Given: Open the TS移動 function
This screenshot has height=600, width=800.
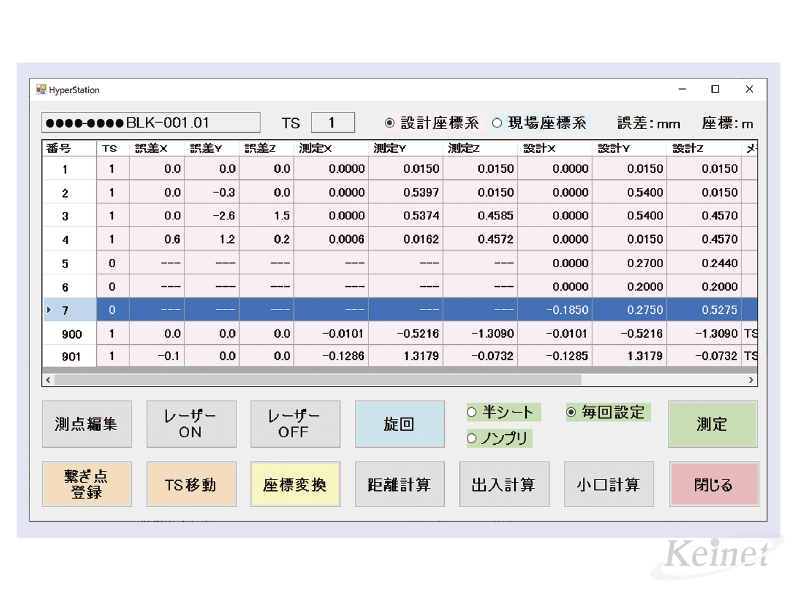Looking at the screenshot, I should tap(190, 485).
